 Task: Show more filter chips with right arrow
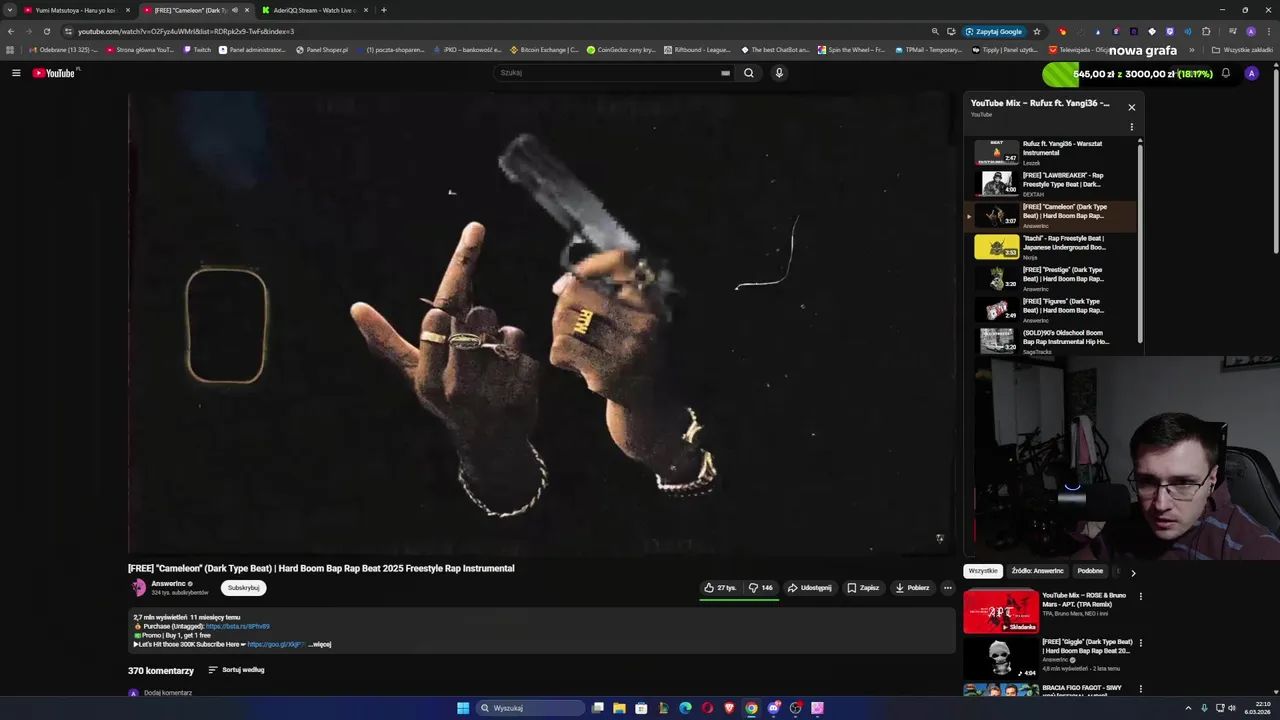point(1133,573)
